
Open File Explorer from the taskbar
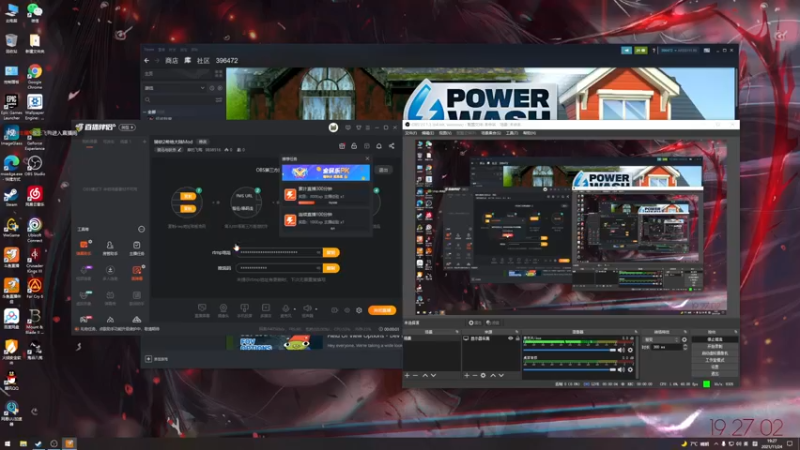(x=23, y=444)
